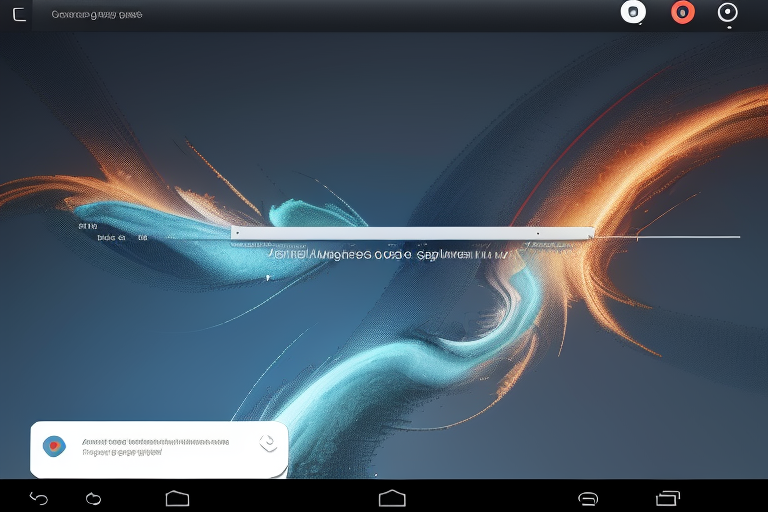This screenshot has height=512, width=768.
Task: Click the title text in the top bar
Action: coord(96,15)
